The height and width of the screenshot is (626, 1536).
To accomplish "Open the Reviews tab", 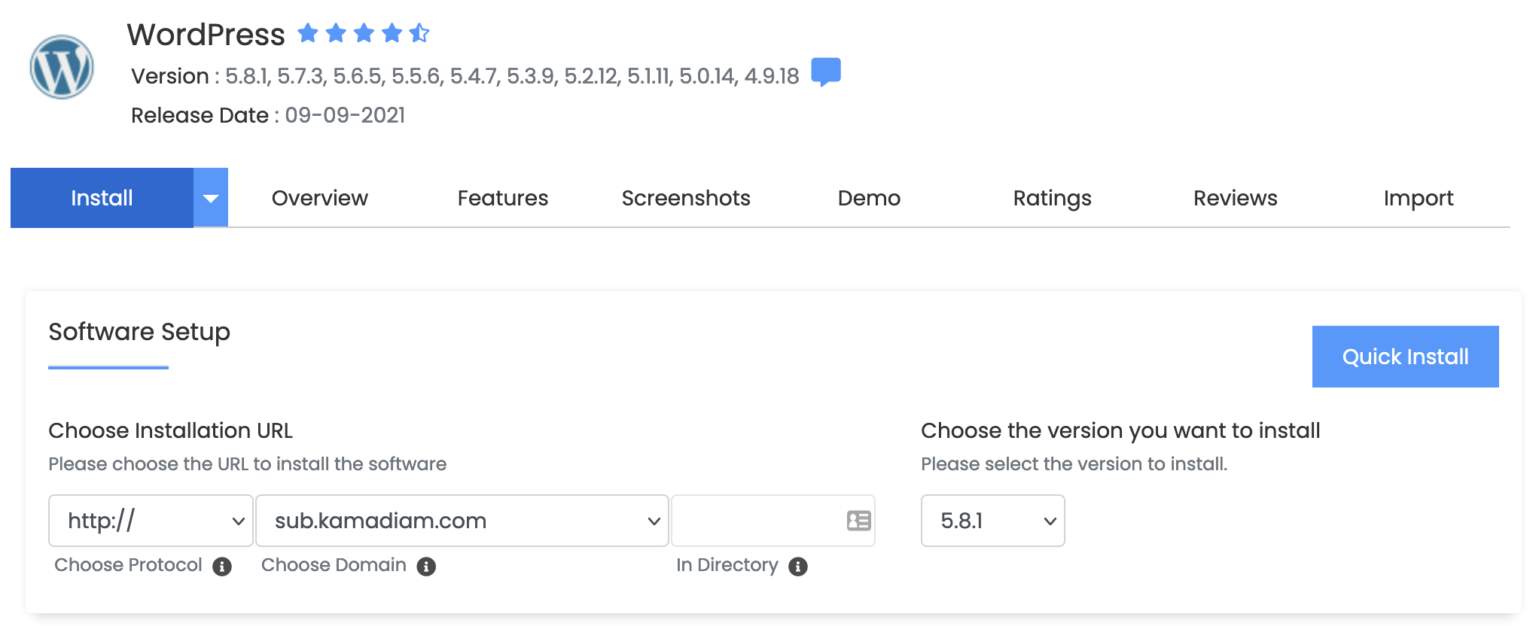I will 1235,198.
